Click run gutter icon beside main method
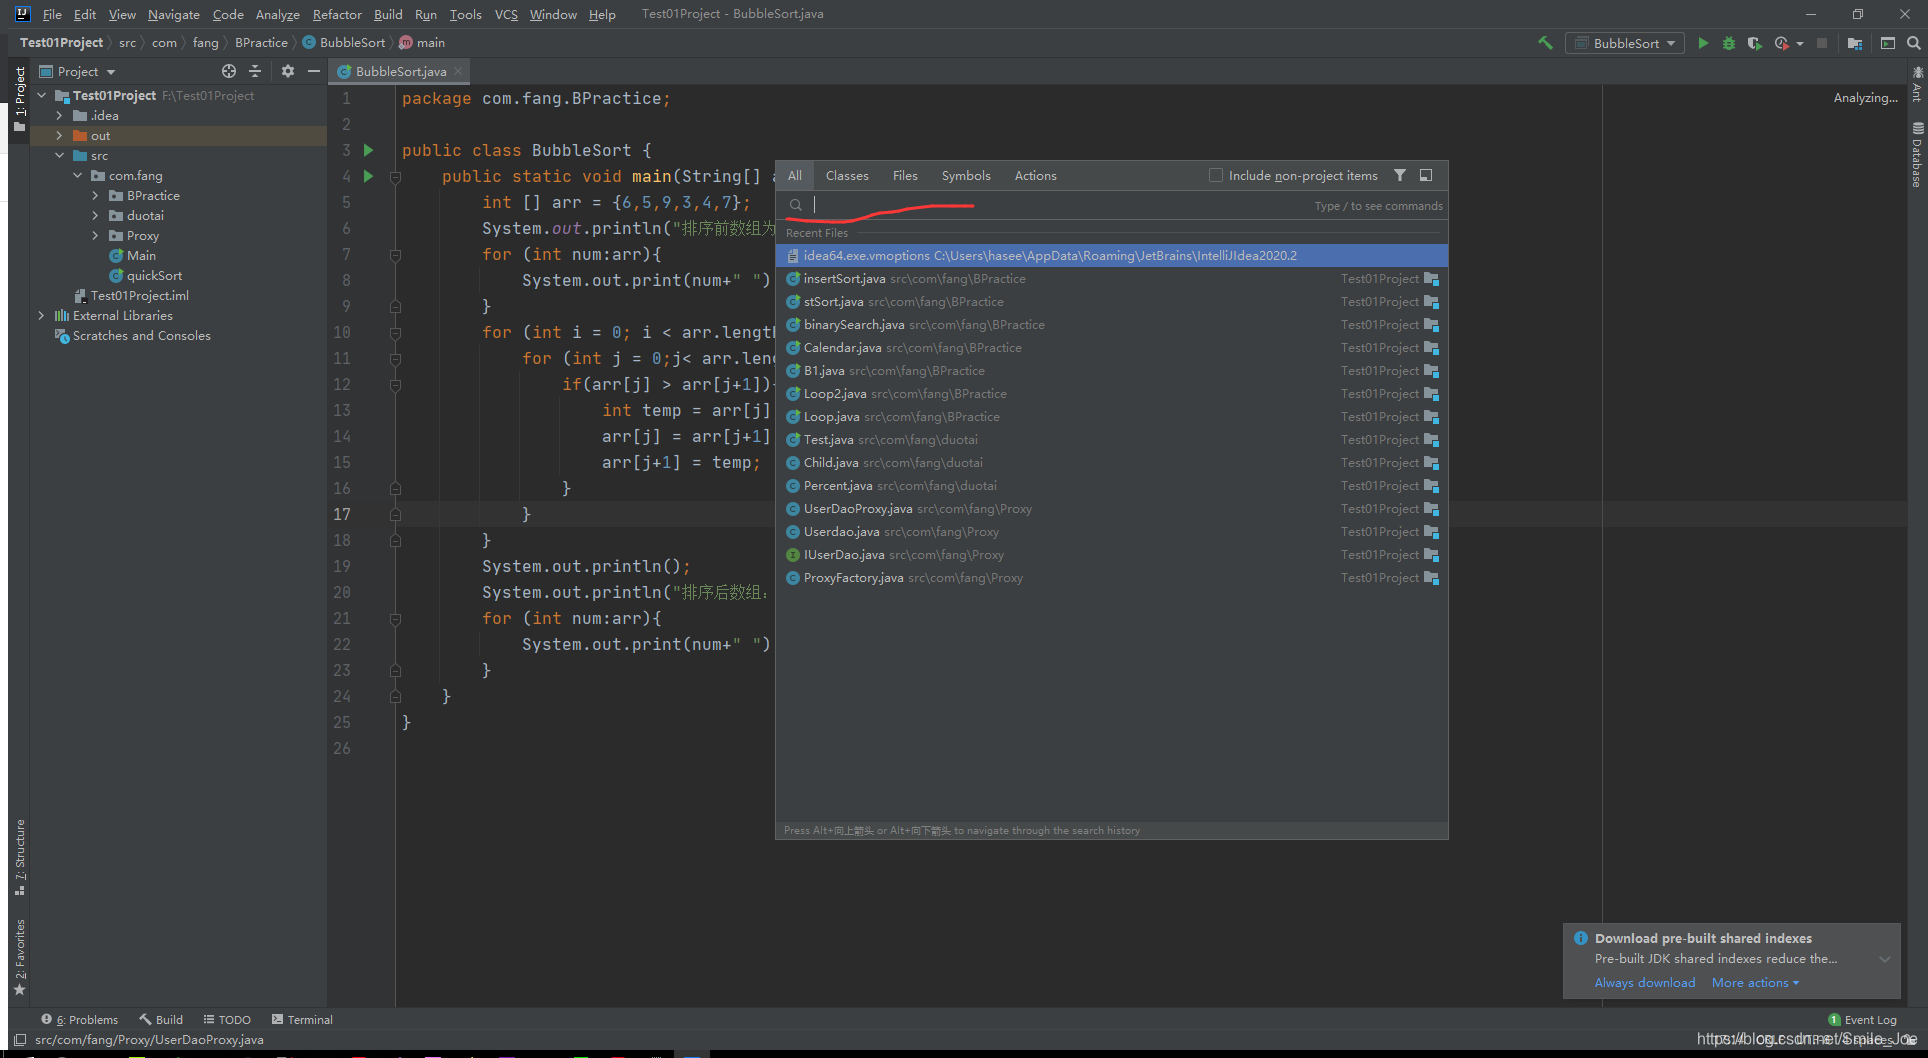The image size is (1928, 1058). (368, 176)
